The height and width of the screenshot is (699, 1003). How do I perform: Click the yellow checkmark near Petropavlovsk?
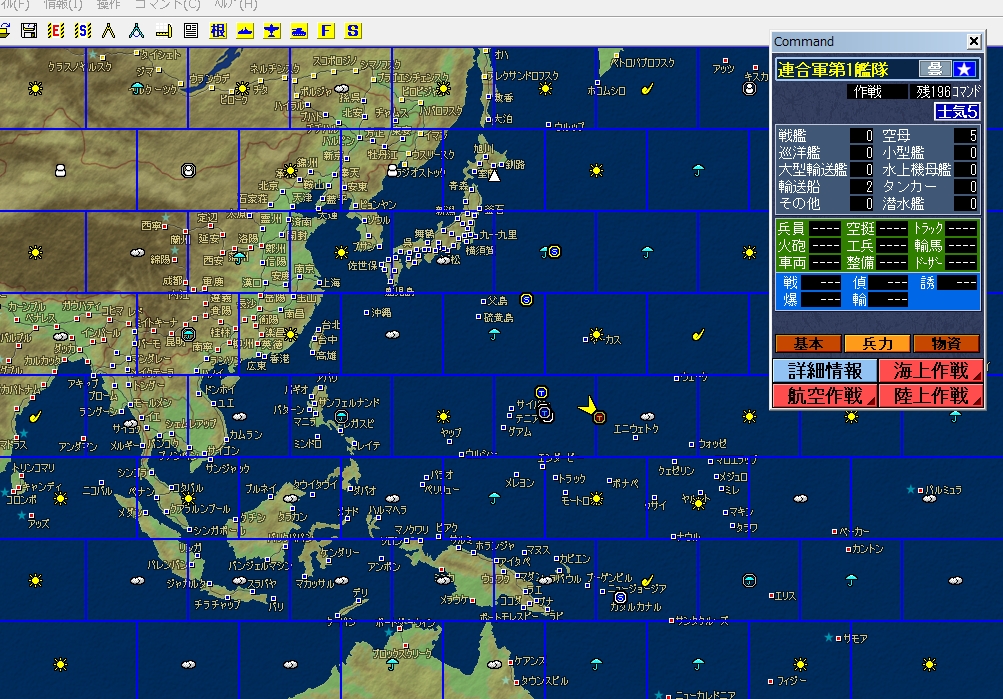tap(647, 89)
